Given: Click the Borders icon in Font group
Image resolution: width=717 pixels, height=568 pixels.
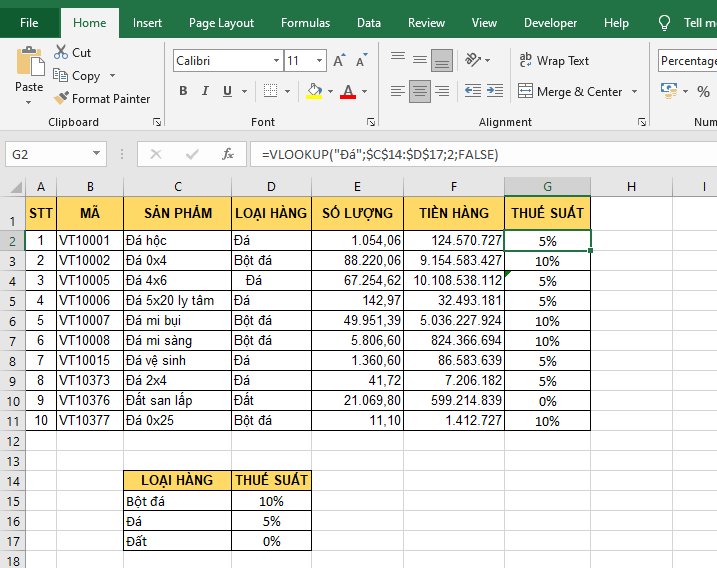Looking at the screenshot, I should [271, 91].
